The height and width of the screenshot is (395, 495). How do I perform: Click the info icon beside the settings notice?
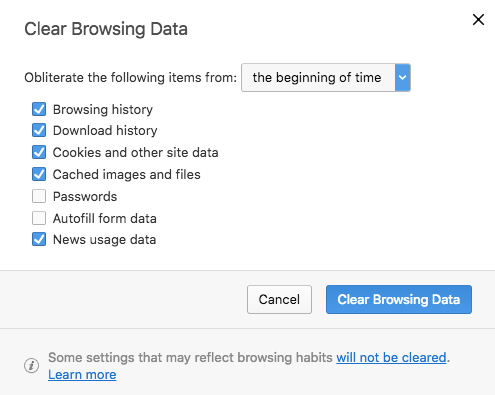click(32, 366)
